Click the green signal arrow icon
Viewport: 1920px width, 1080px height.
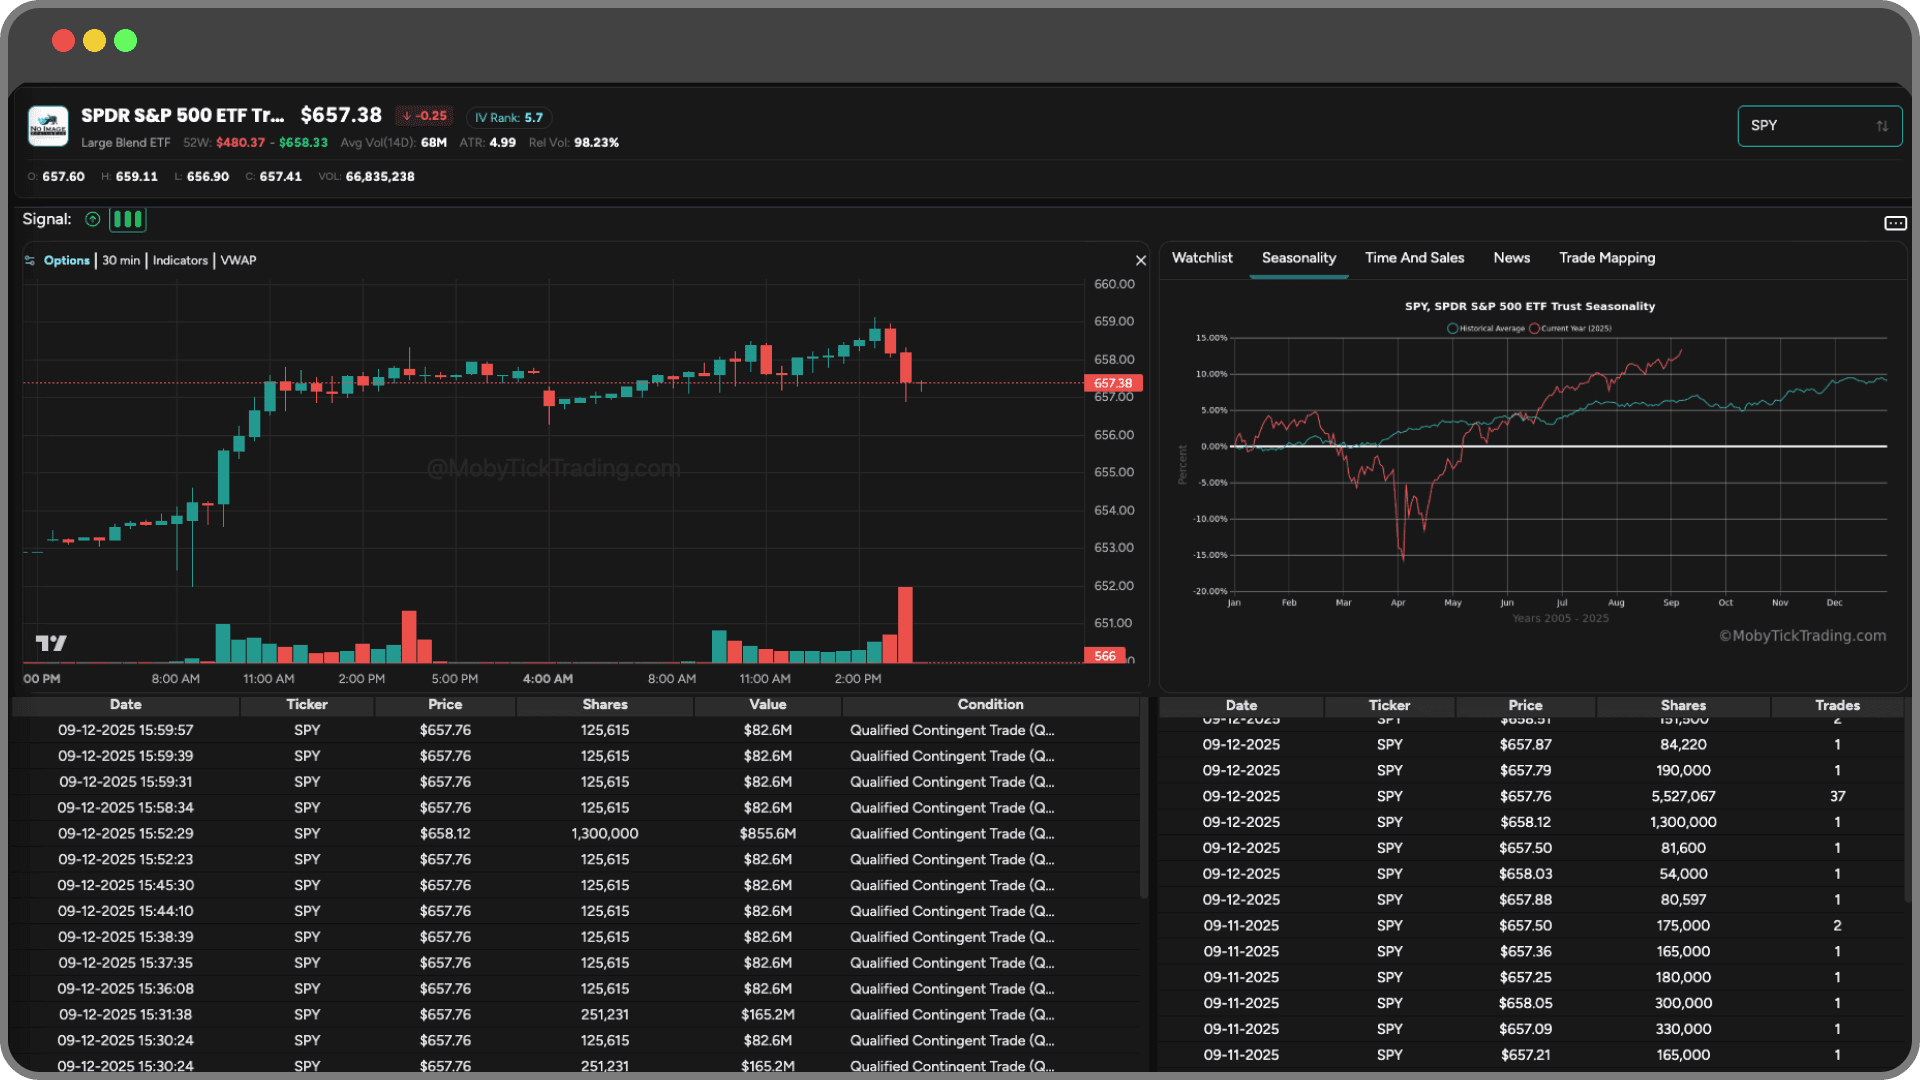[x=93, y=219]
